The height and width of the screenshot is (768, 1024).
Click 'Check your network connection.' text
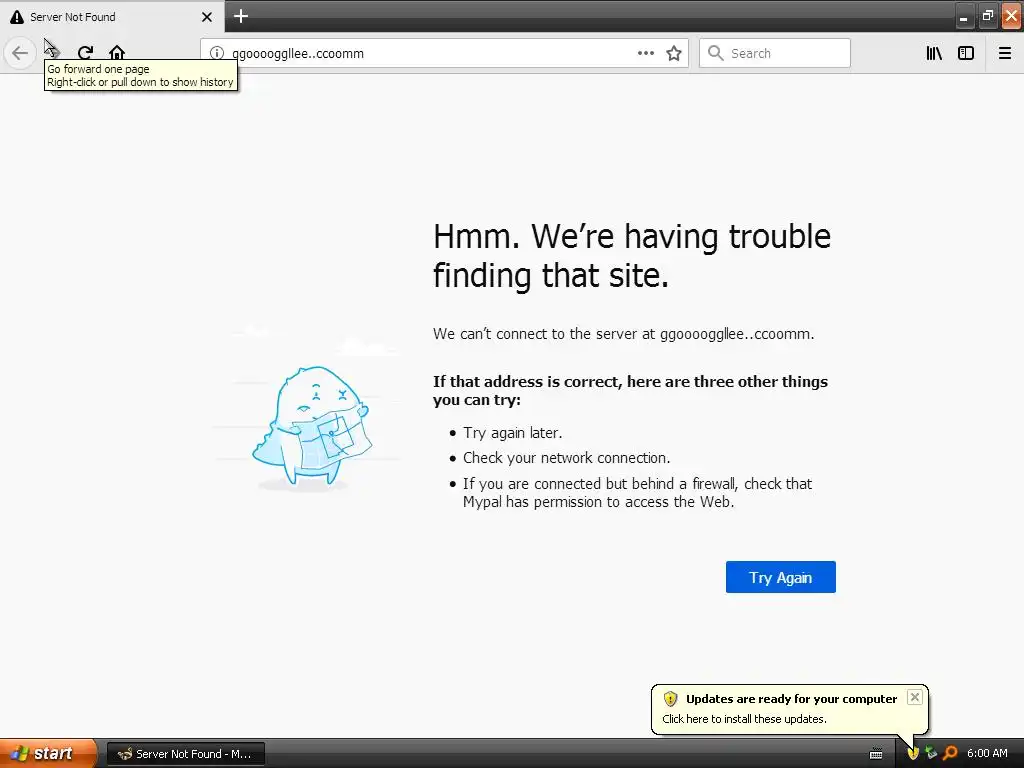(566, 458)
